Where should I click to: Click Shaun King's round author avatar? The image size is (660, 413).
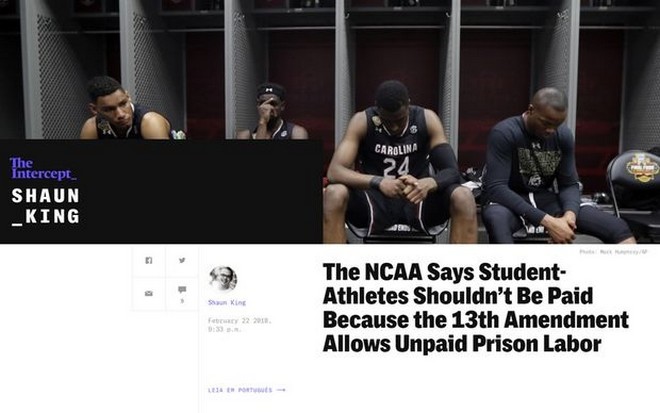point(223,279)
